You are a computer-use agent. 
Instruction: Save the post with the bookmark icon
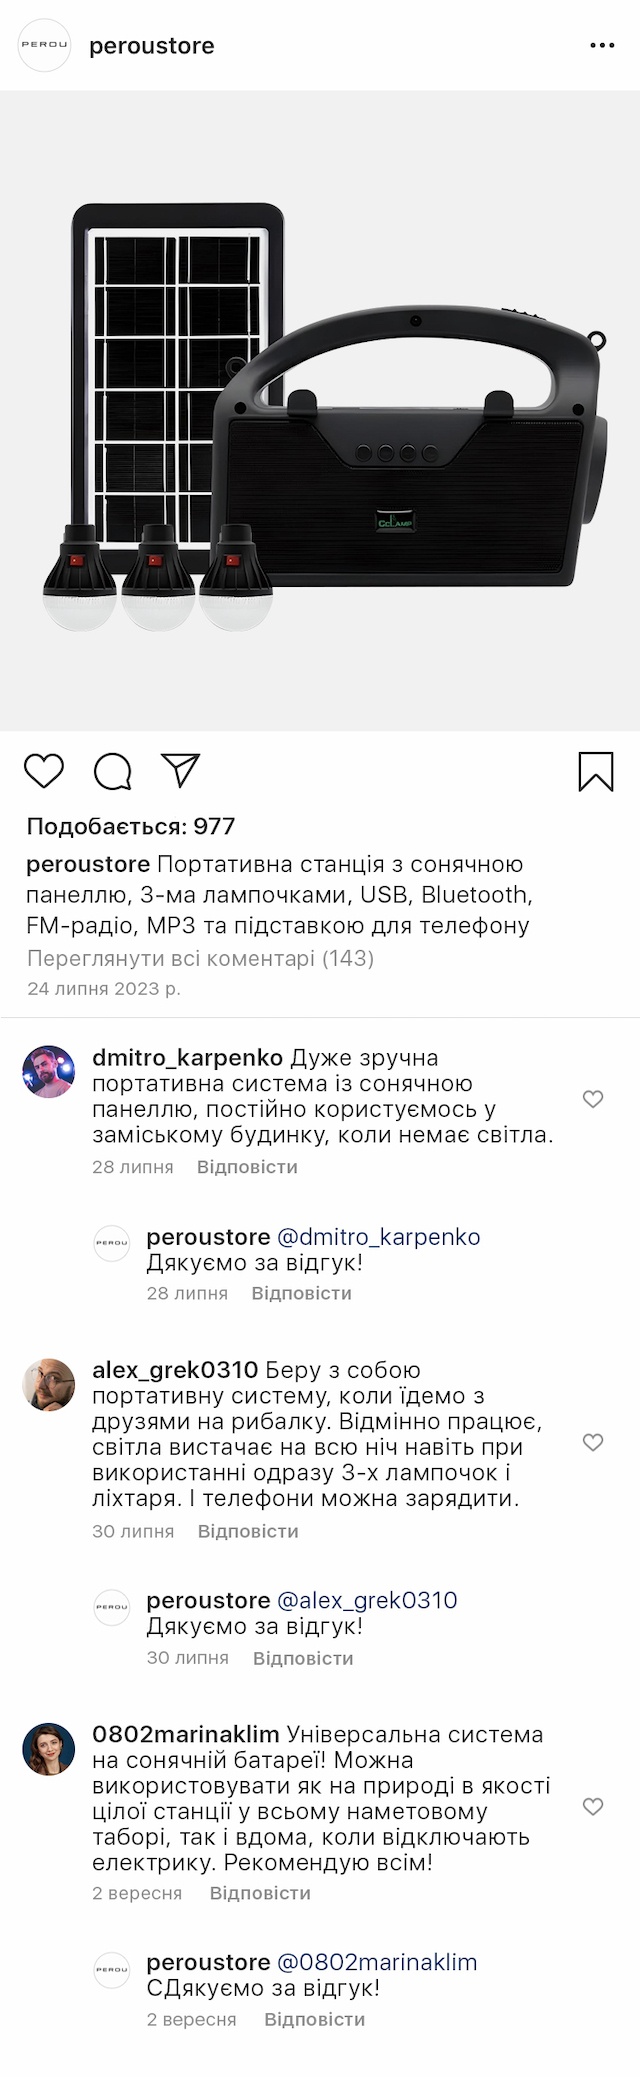pos(596,771)
